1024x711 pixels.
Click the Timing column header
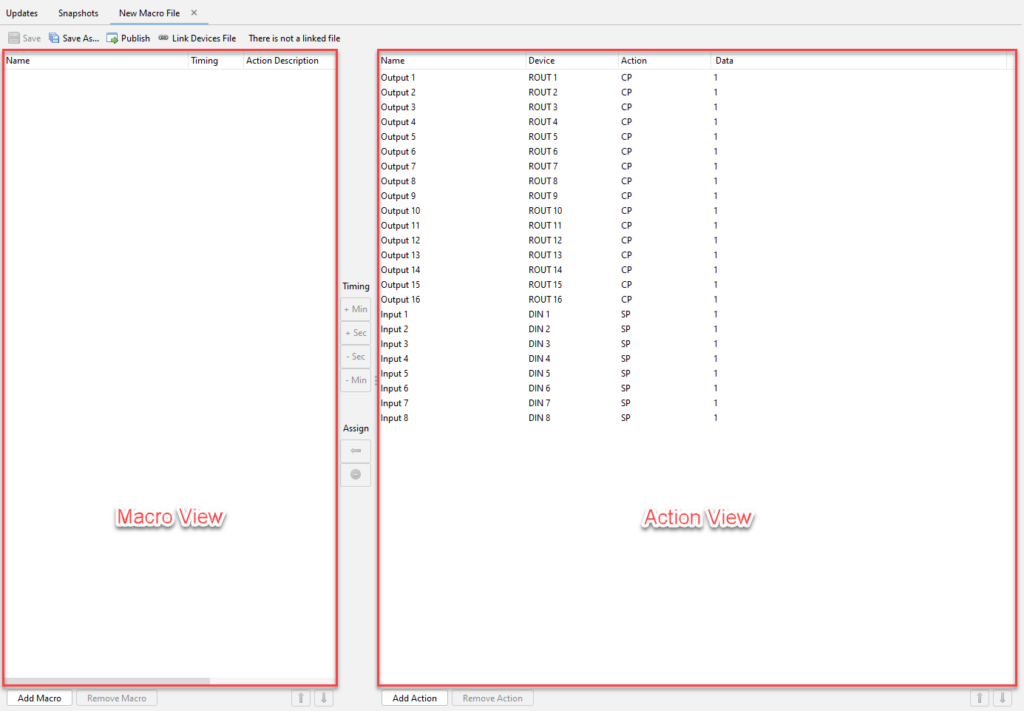click(x=216, y=61)
